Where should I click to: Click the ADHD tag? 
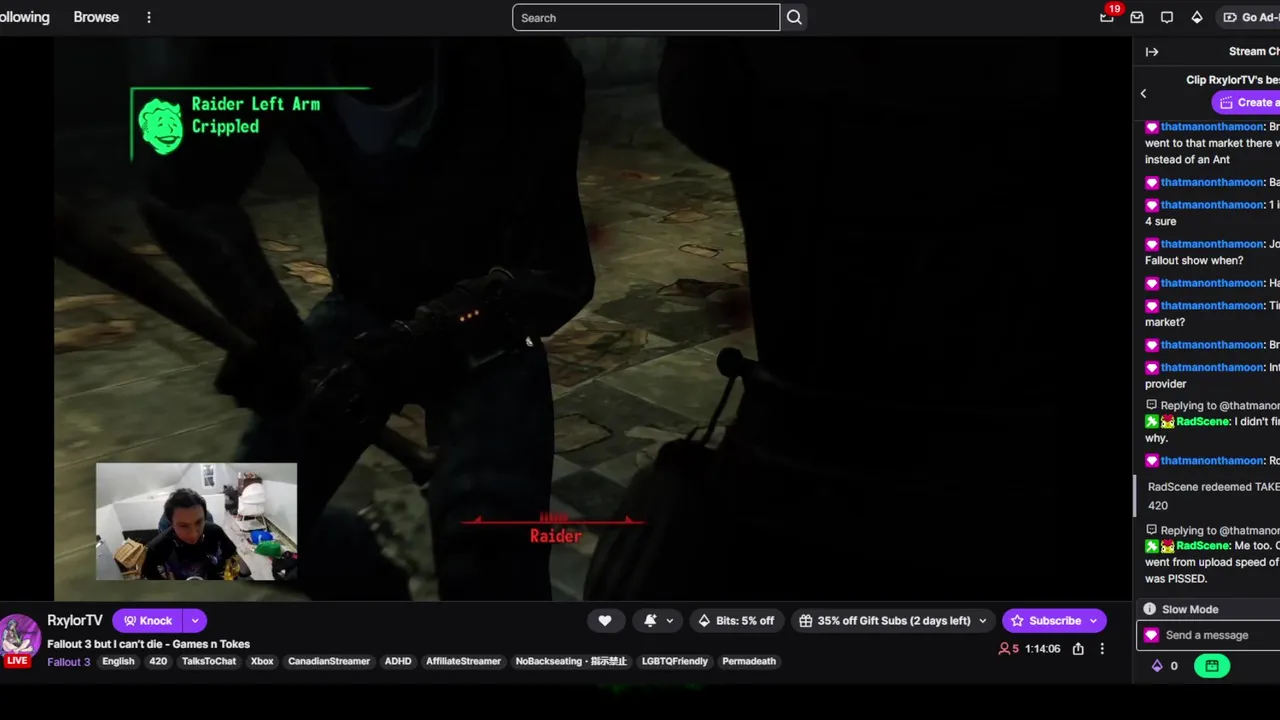click(398, 661)
